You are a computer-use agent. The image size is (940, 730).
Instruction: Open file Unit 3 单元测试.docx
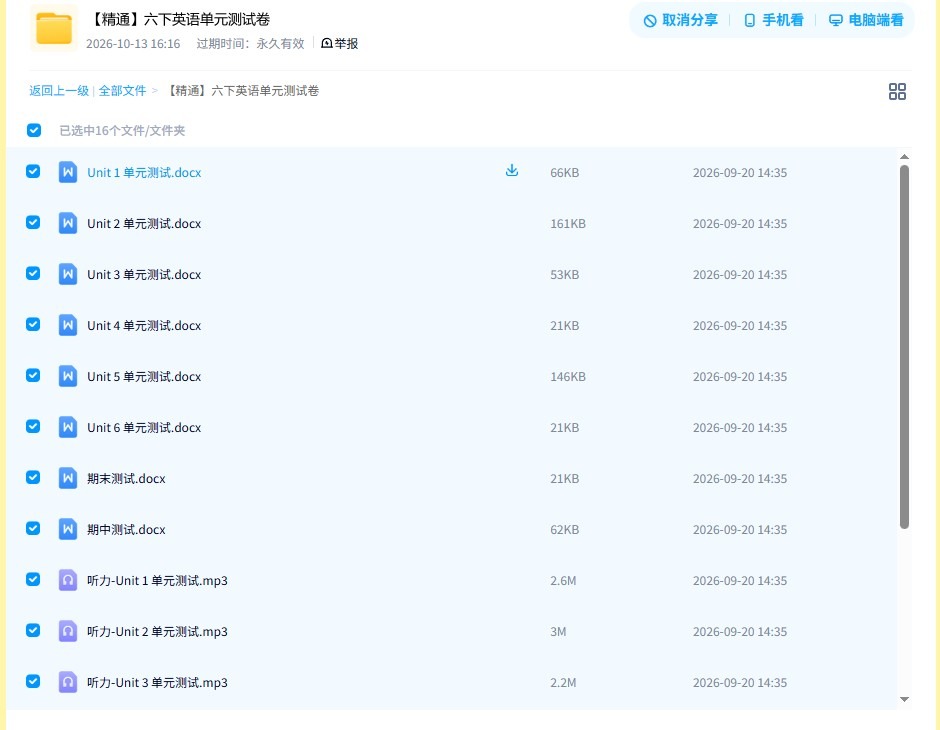[144, 274]
